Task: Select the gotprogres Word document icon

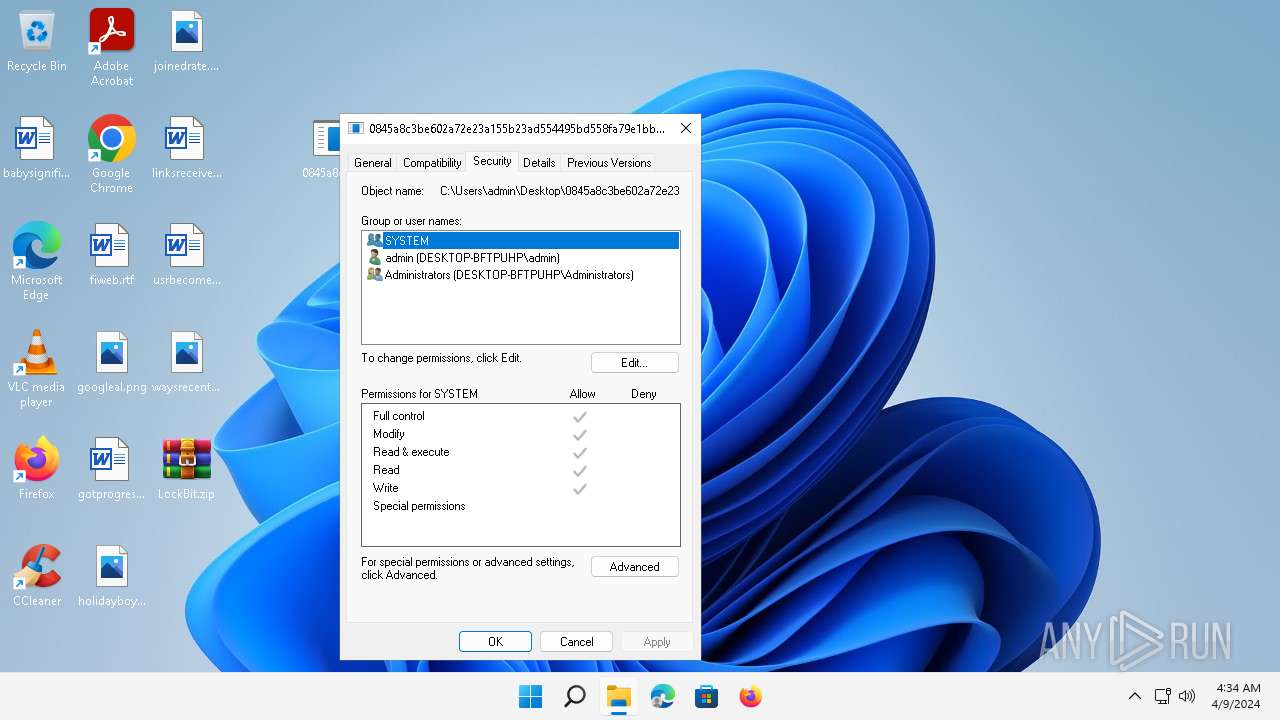Action: (112, 469)
